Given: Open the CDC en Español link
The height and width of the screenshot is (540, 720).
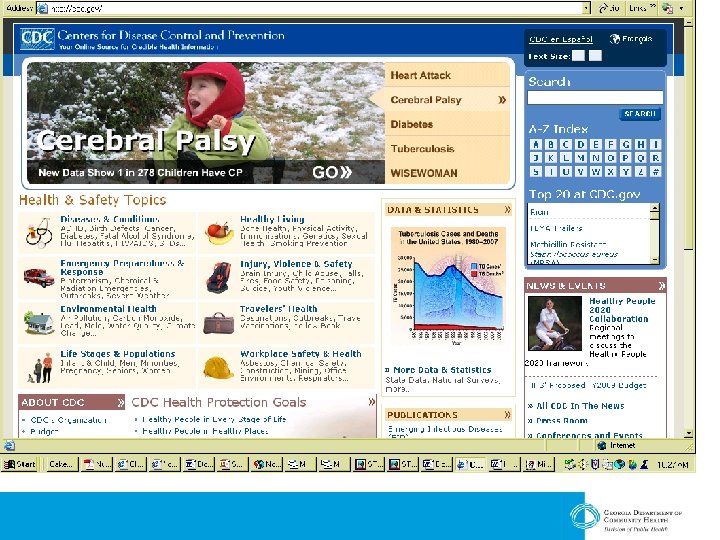Looking at the screenshot, I should (x=561, y=39).
